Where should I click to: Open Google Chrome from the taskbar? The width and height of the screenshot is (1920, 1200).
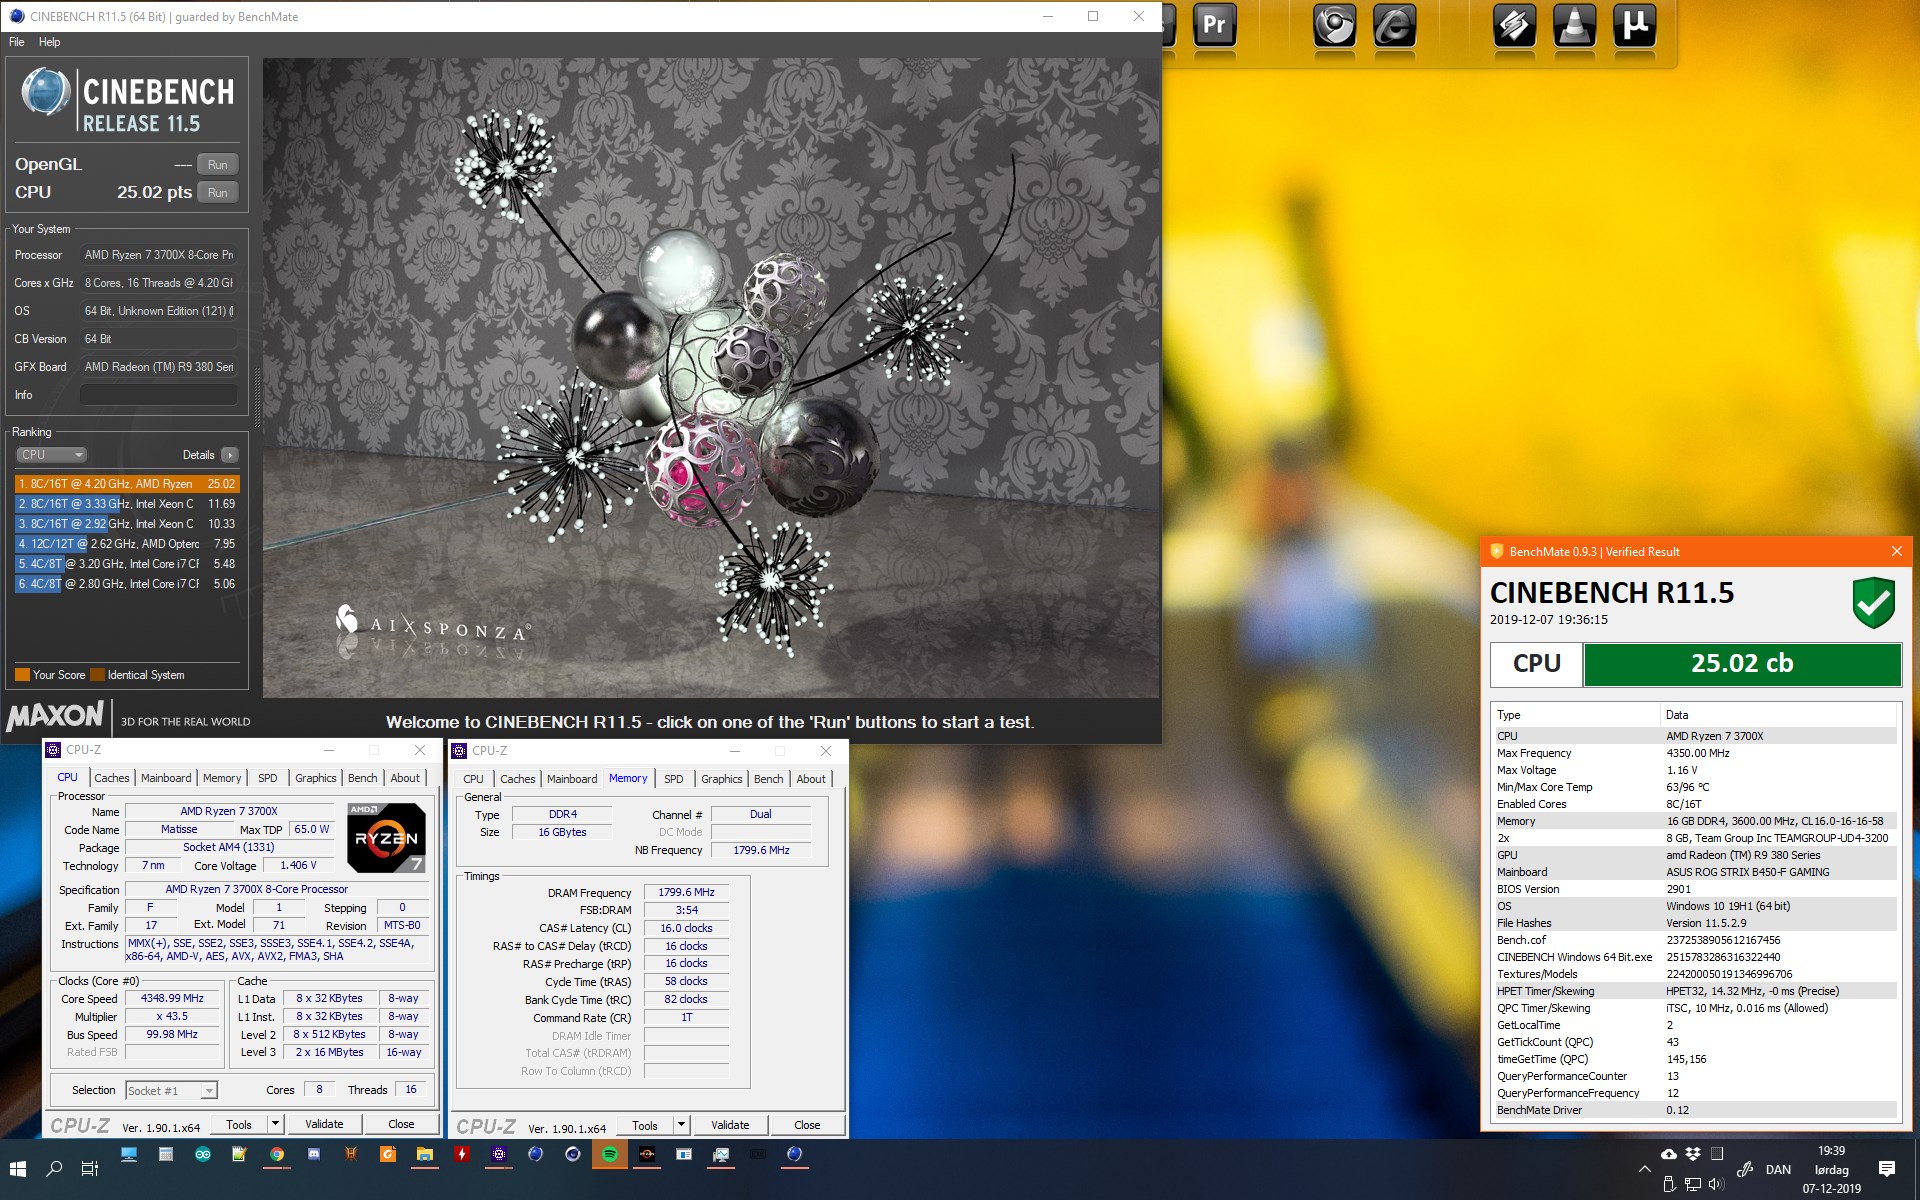(276, 1154)
